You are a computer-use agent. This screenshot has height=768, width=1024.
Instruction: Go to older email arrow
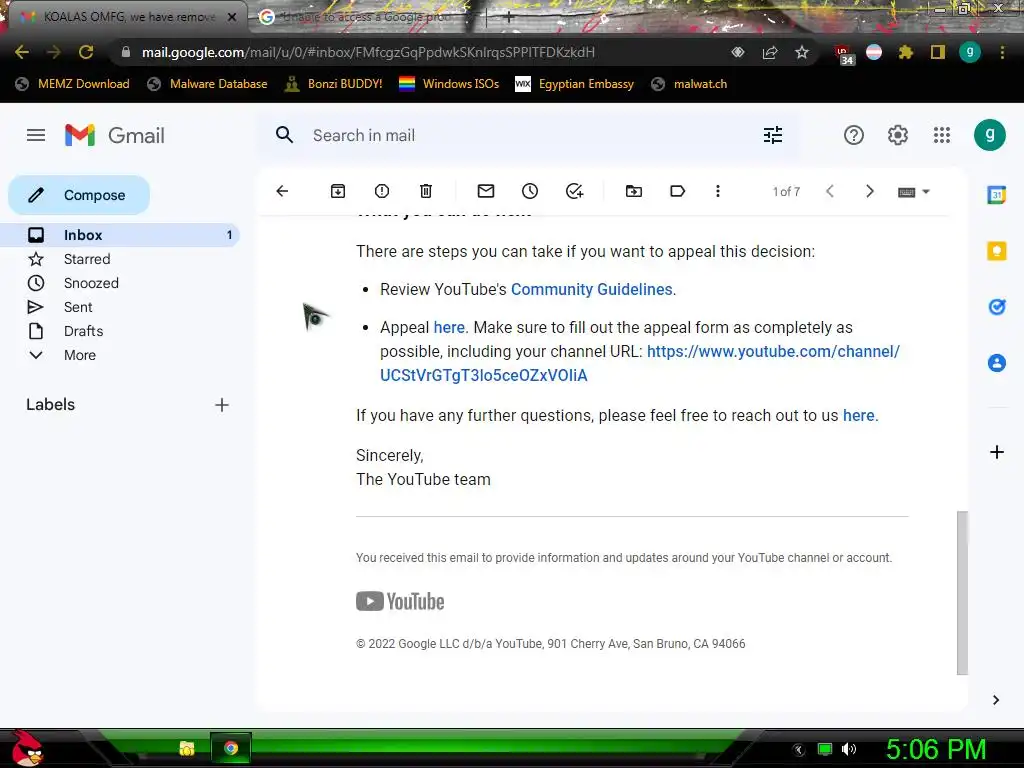869,191
